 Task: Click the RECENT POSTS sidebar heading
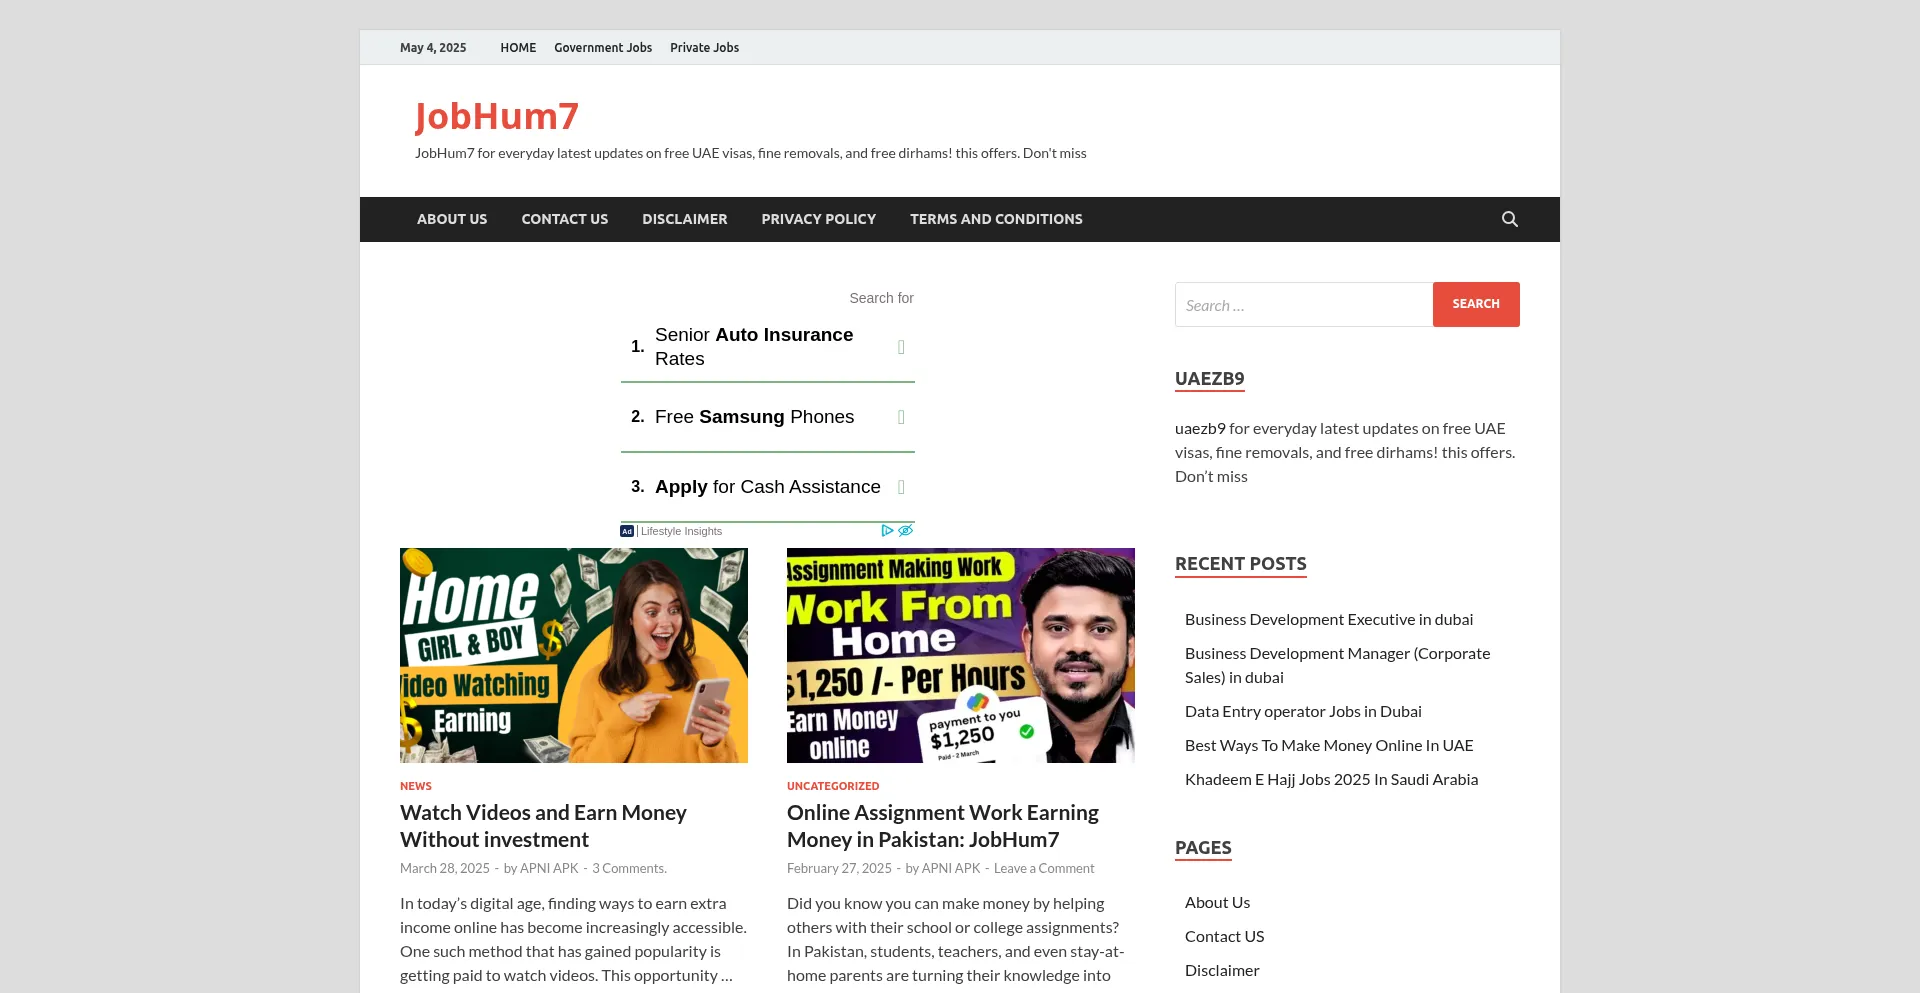pos(1240,564)
